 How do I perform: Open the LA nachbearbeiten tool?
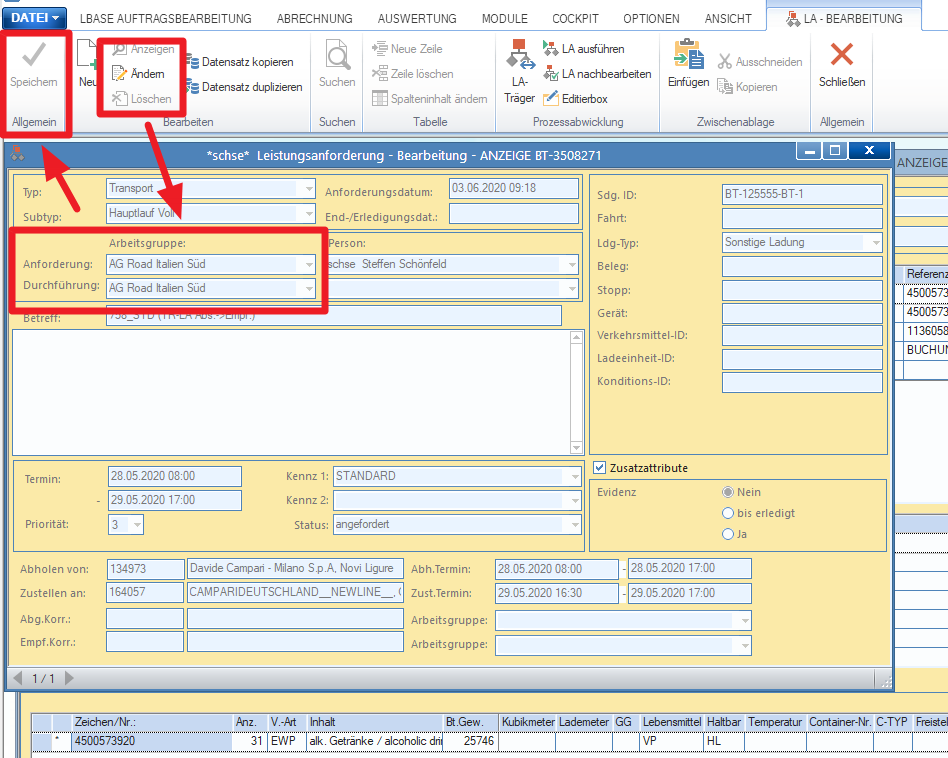point(597,74)
